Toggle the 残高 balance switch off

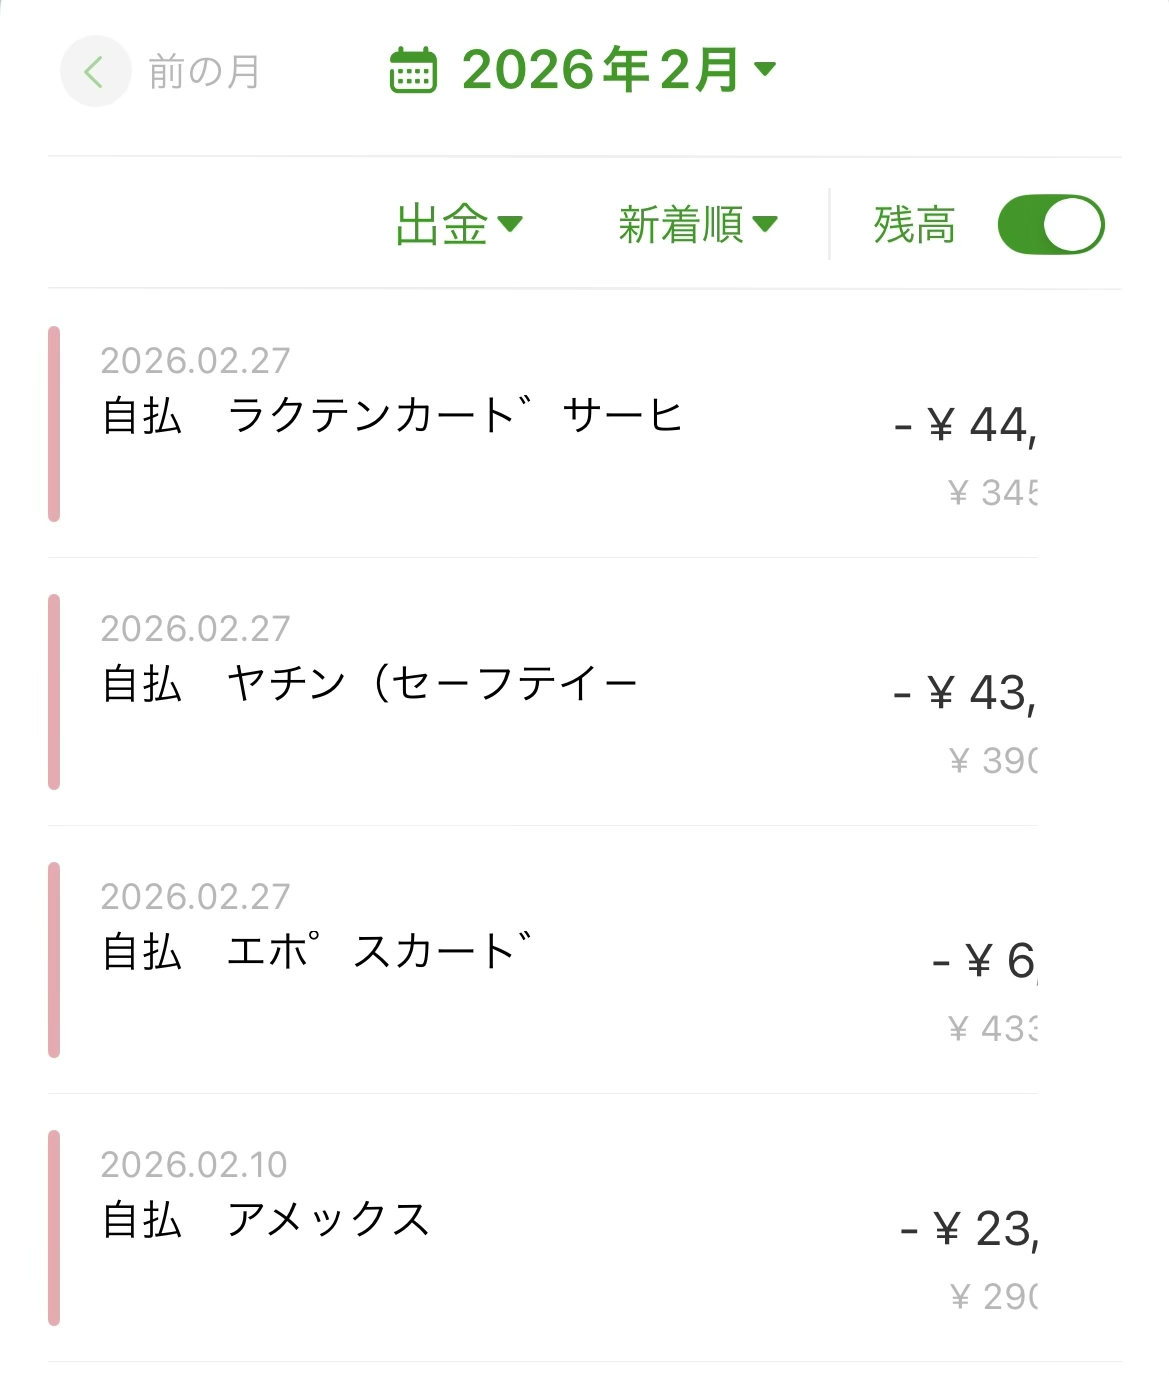click(1050, 224)
